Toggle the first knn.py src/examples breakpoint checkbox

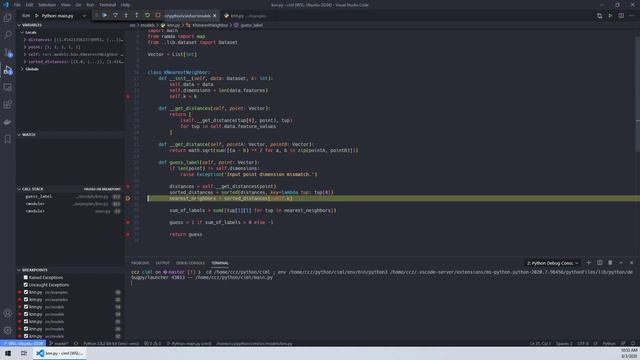pyautogui.click(x=26, y=292)
